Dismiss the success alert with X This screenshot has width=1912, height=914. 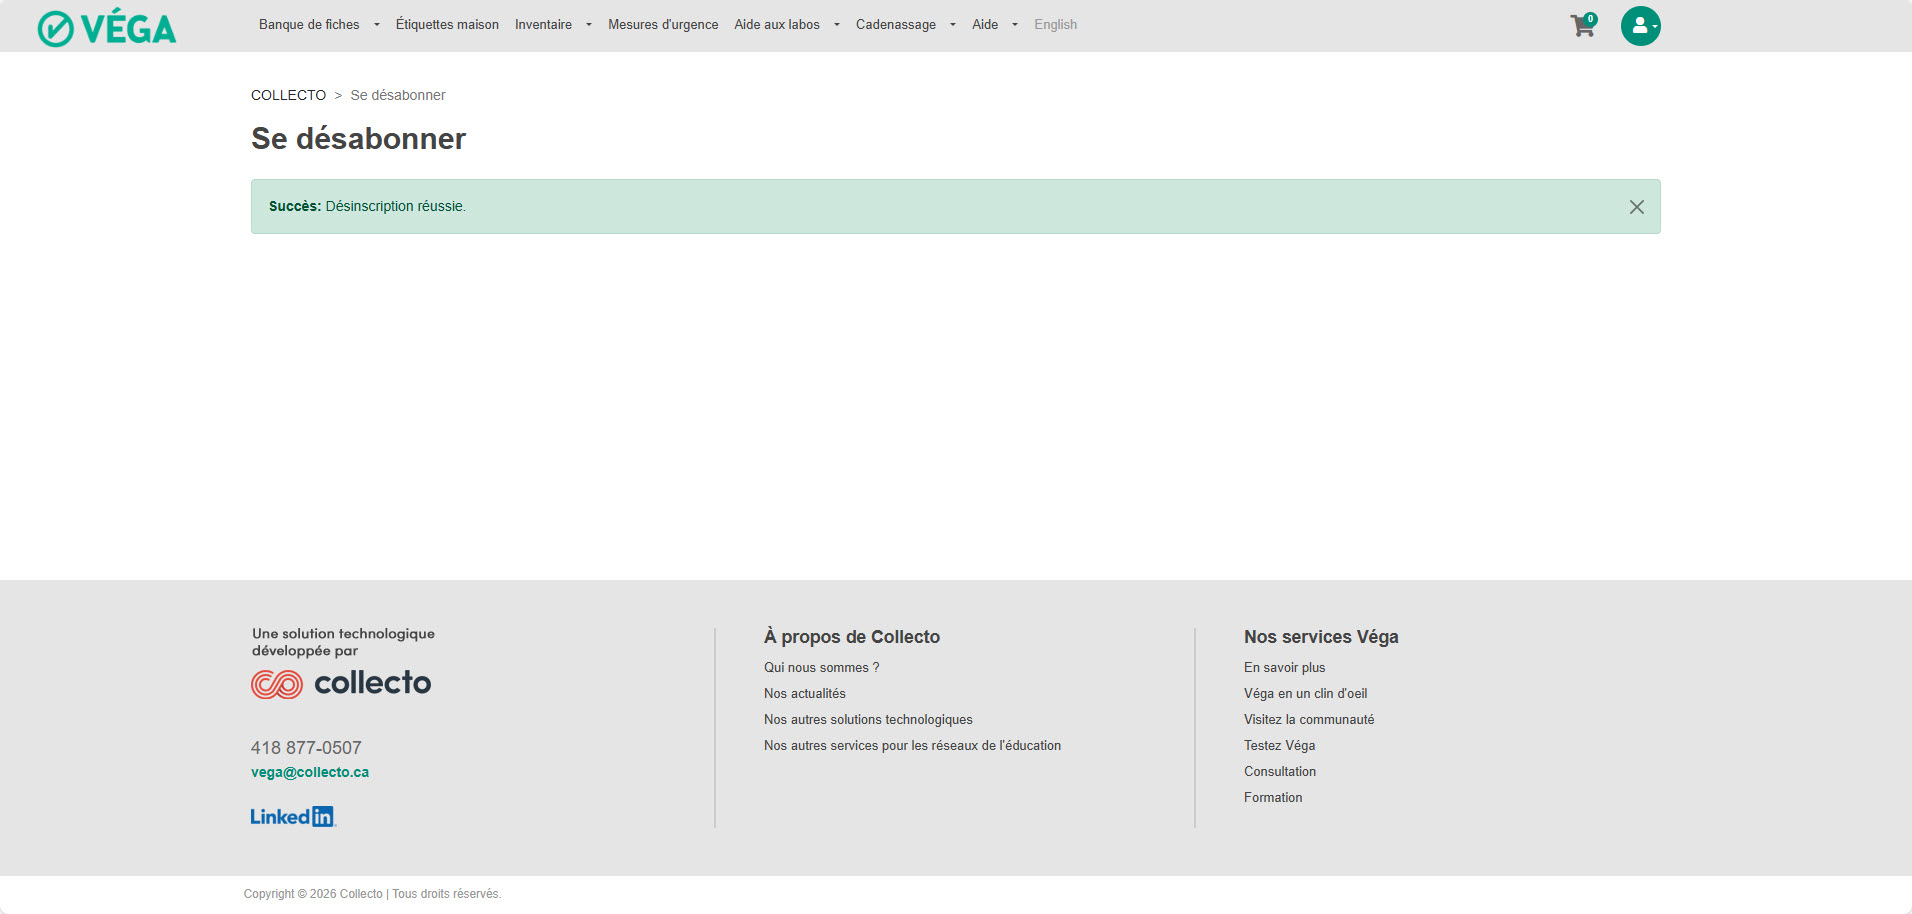[x=1636, y=207]
